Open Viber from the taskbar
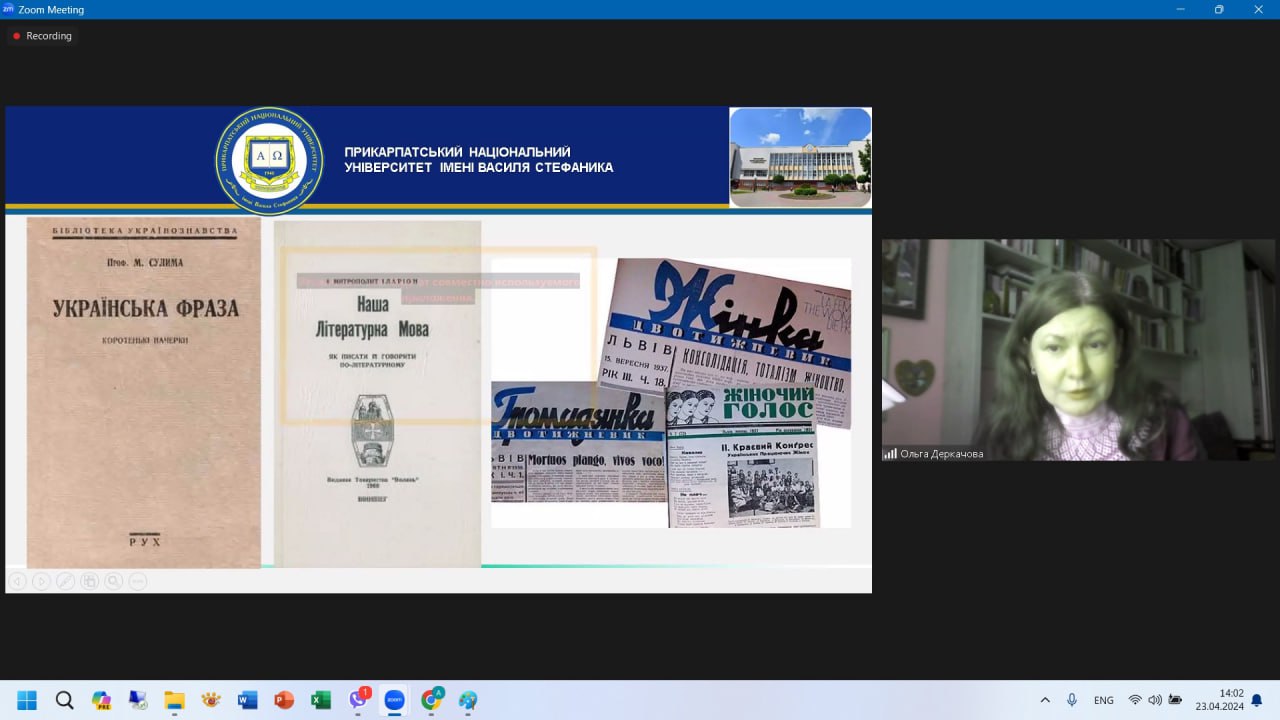Screen dimensions: 1280x720 pyautogui.click(x=358, y=700)
